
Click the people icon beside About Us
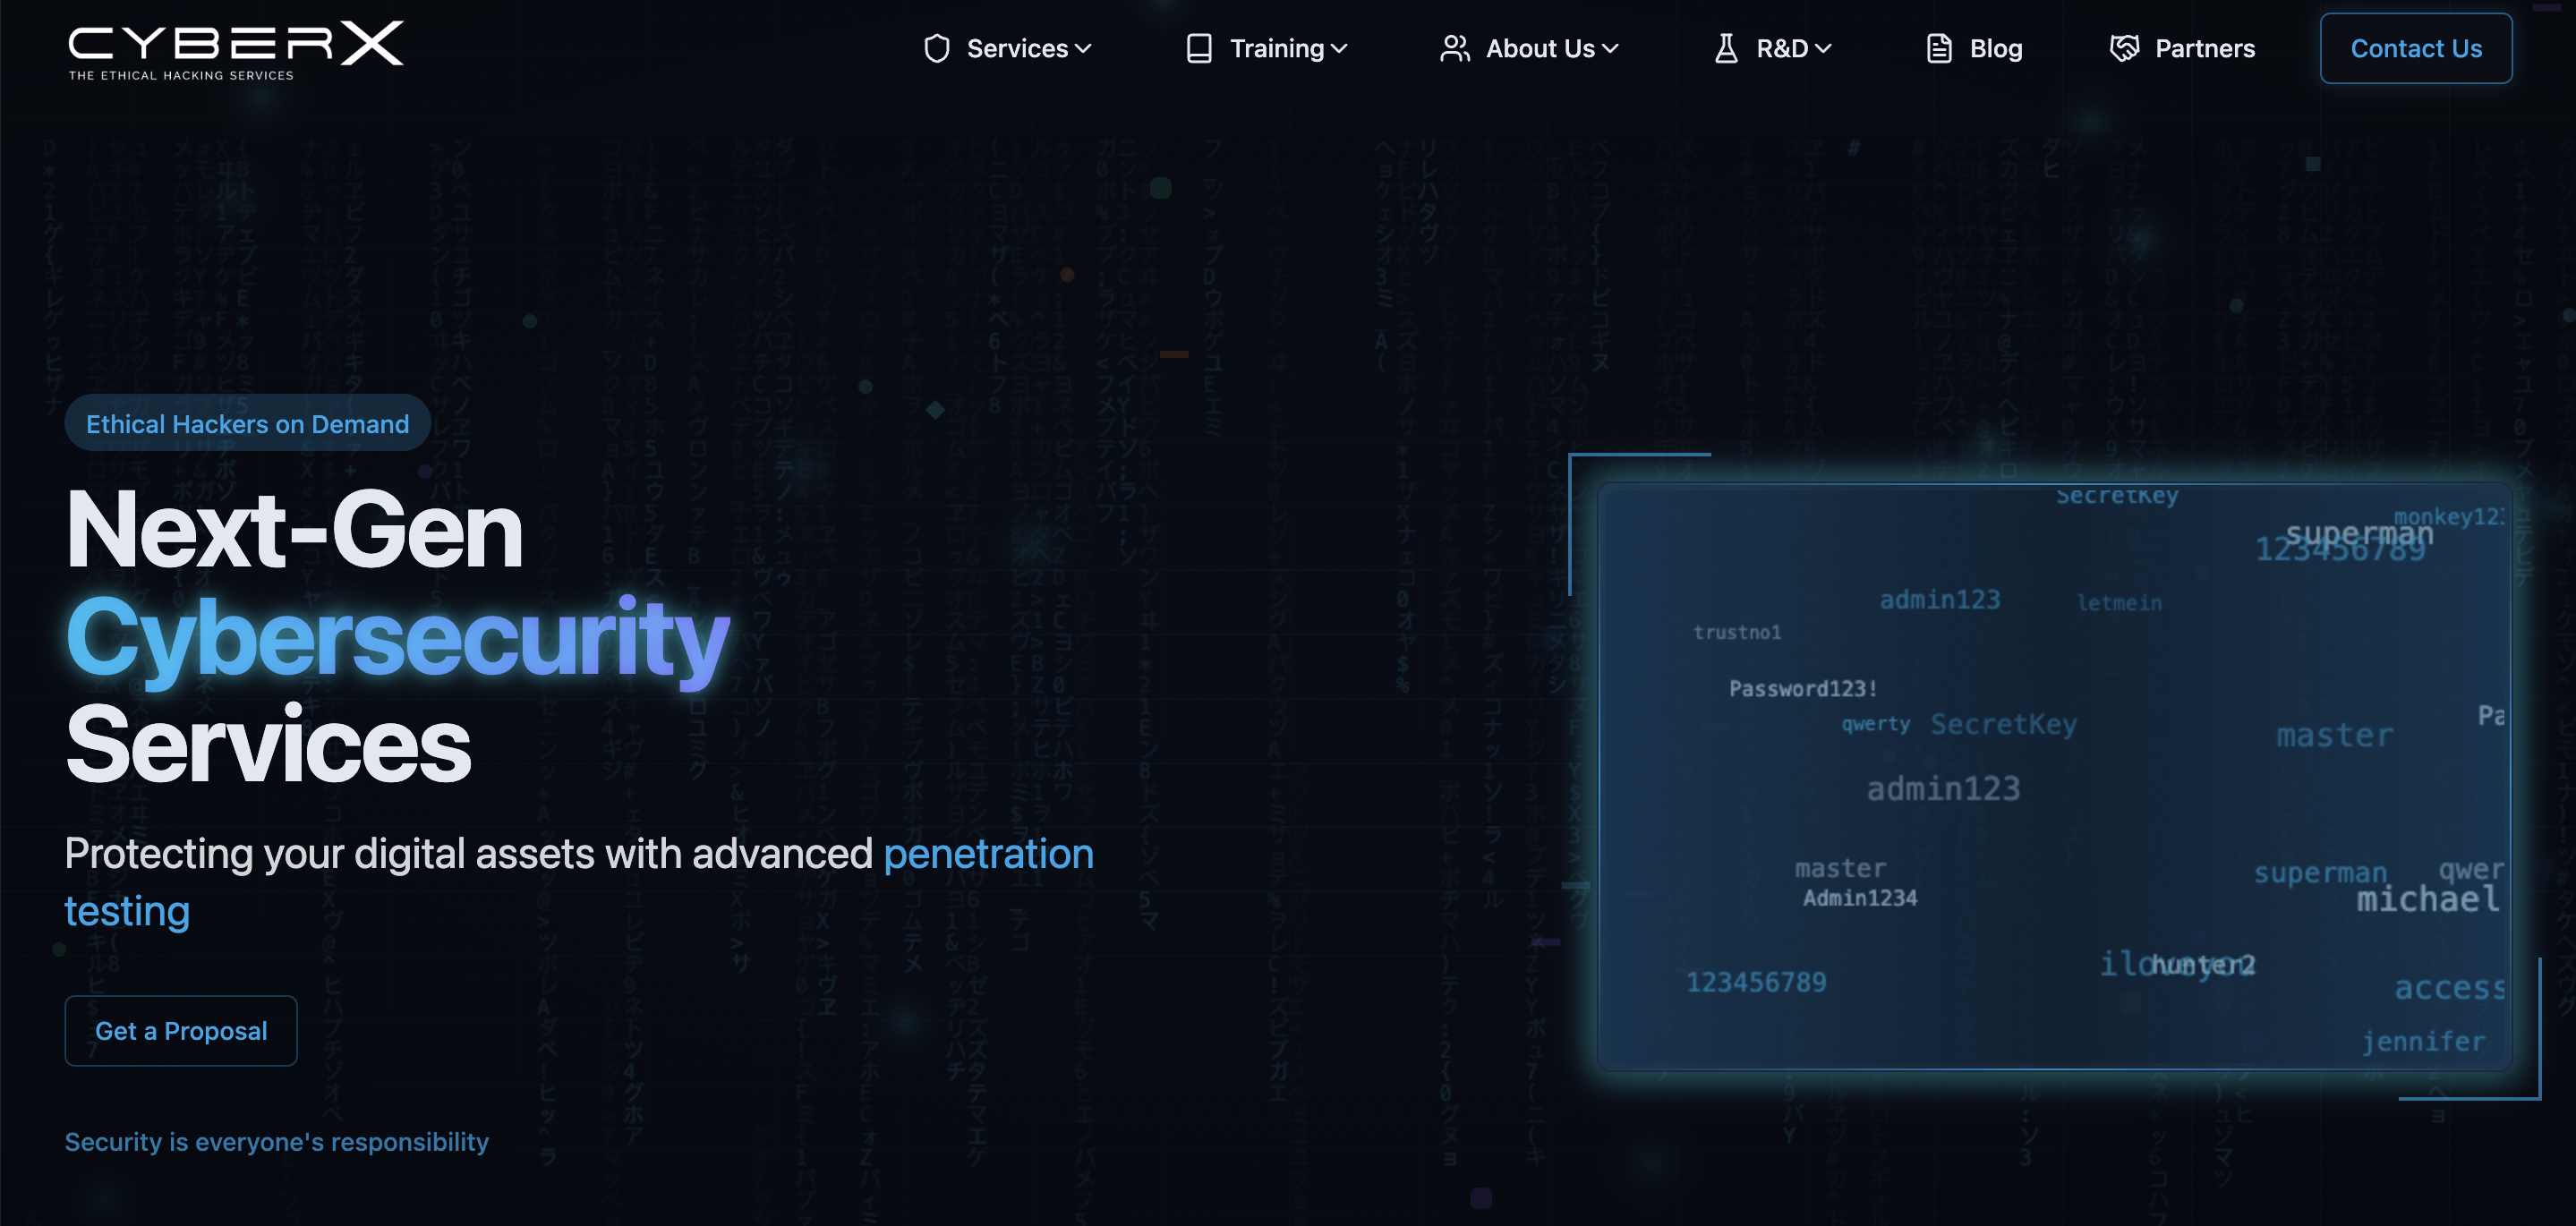coord(1454,48)
